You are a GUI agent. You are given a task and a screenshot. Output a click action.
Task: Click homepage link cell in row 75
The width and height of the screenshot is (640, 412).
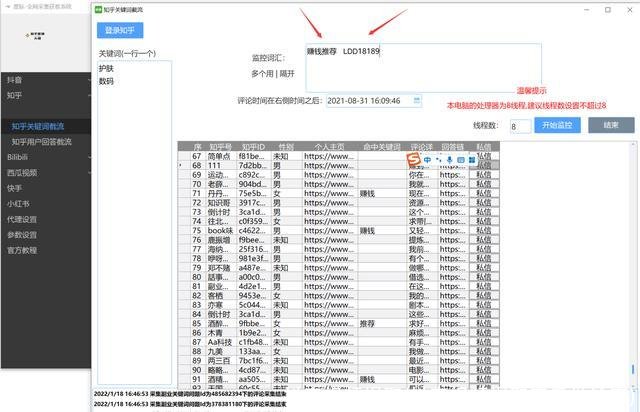[330, 231]
